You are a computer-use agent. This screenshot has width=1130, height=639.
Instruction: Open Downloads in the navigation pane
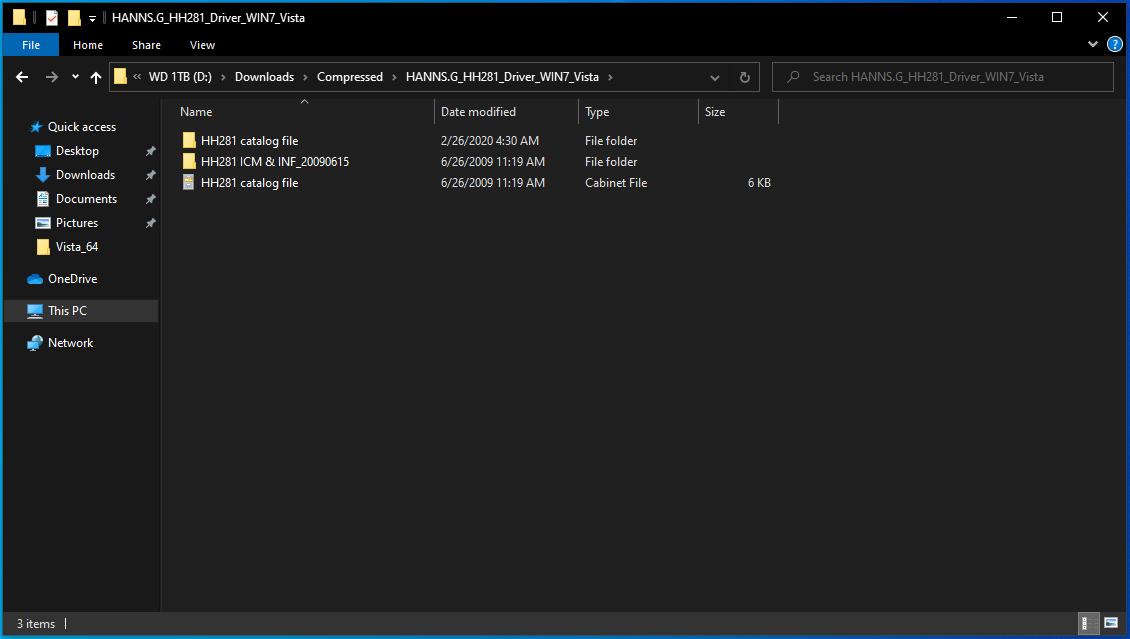click(x=85, y=174)
